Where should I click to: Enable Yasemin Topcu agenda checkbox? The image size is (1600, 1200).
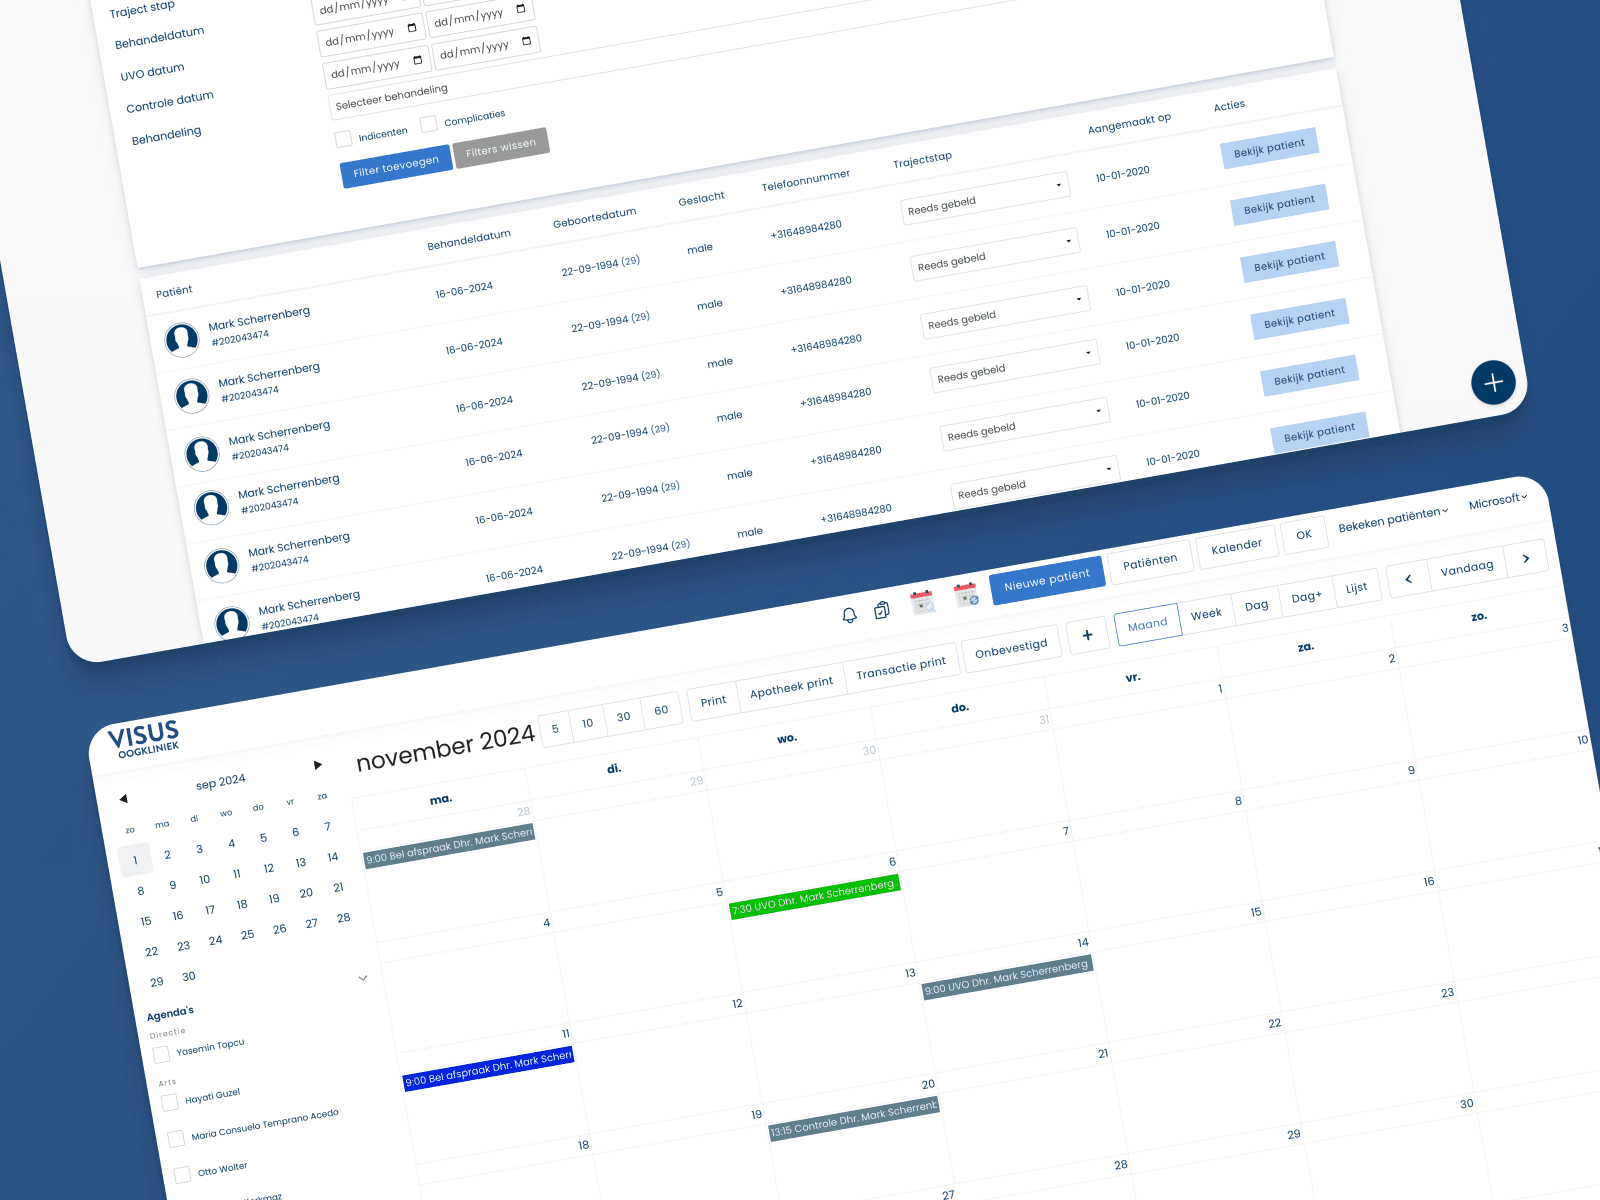tap(161, 1055)
